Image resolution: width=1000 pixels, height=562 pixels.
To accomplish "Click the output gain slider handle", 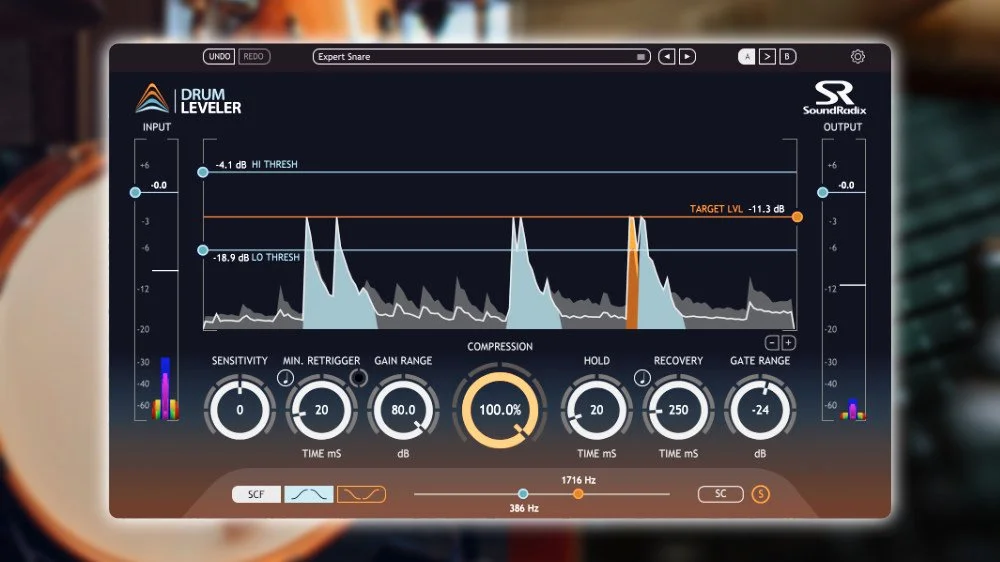I will tap(823, 192).
